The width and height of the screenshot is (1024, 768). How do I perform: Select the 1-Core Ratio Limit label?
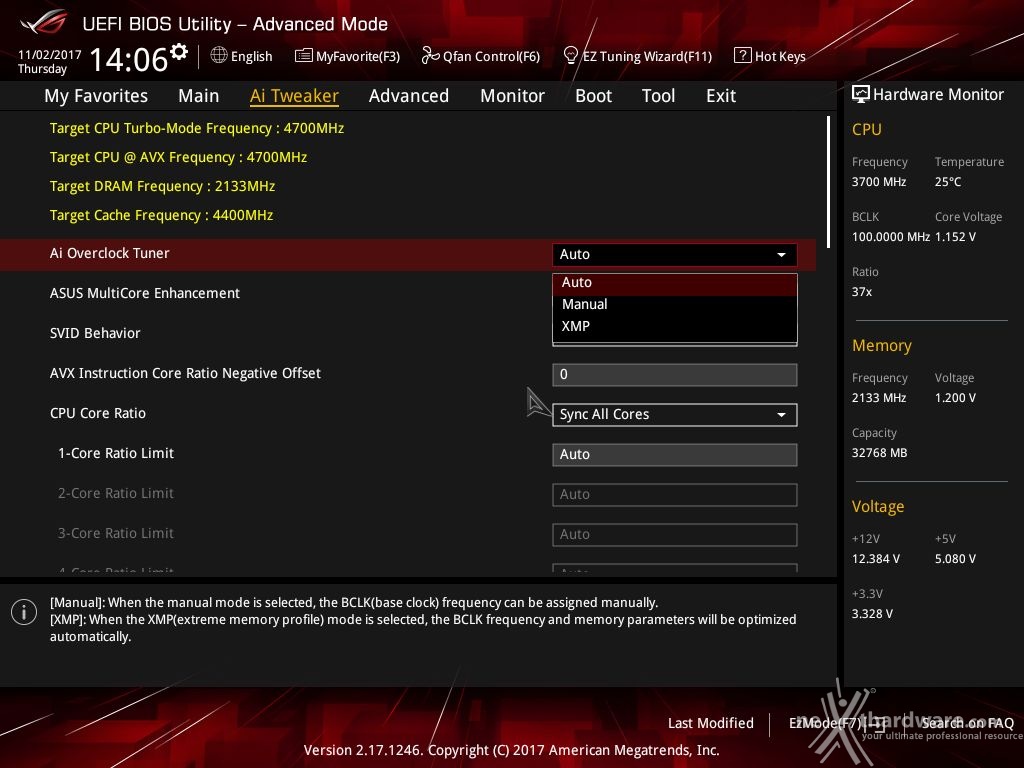point(116,453)
